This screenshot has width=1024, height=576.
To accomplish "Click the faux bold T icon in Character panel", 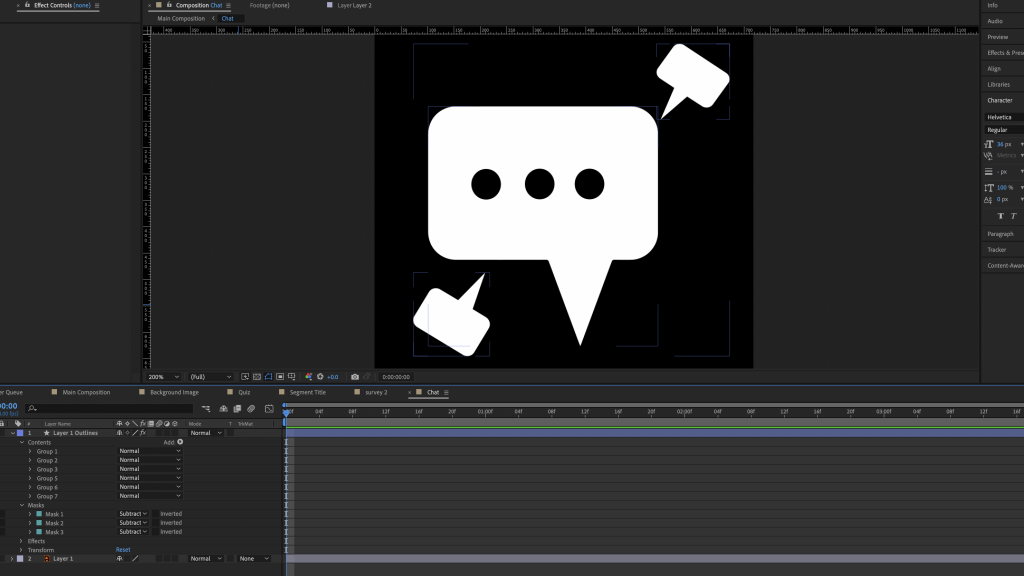I will (x=1000, y=216).
